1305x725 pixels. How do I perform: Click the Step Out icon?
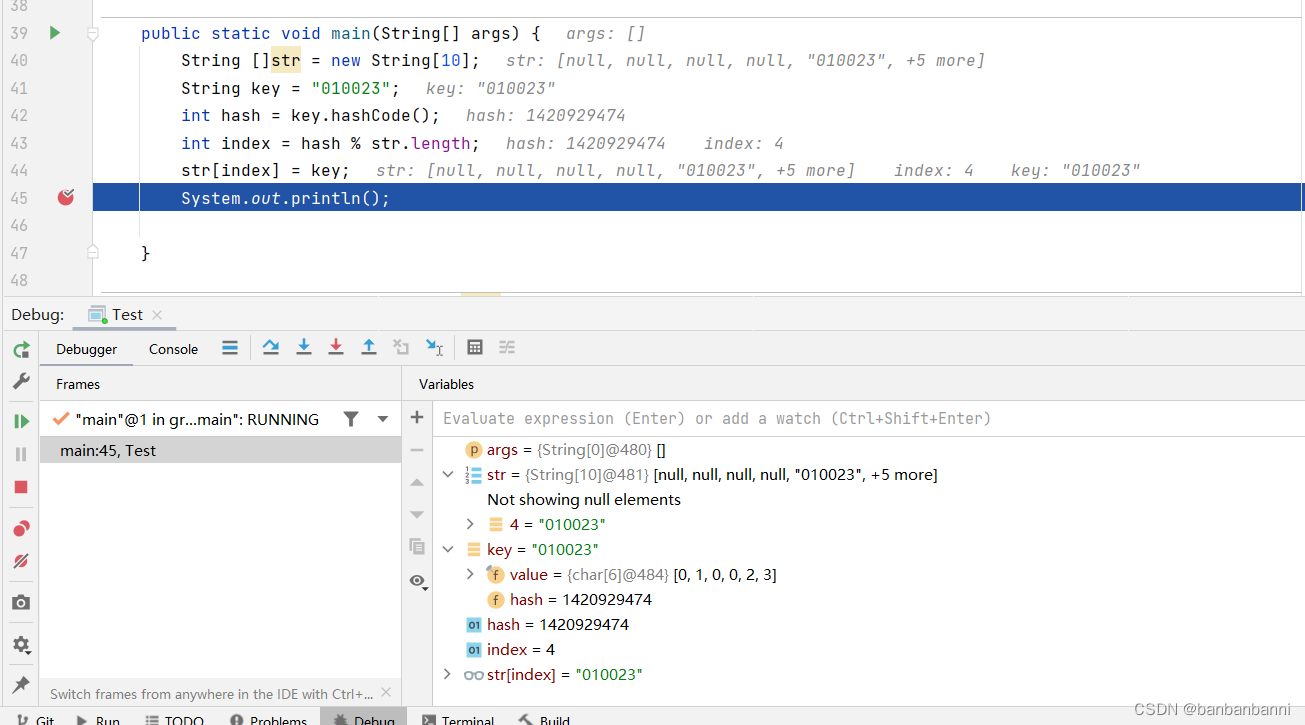(x=369, y=347)
